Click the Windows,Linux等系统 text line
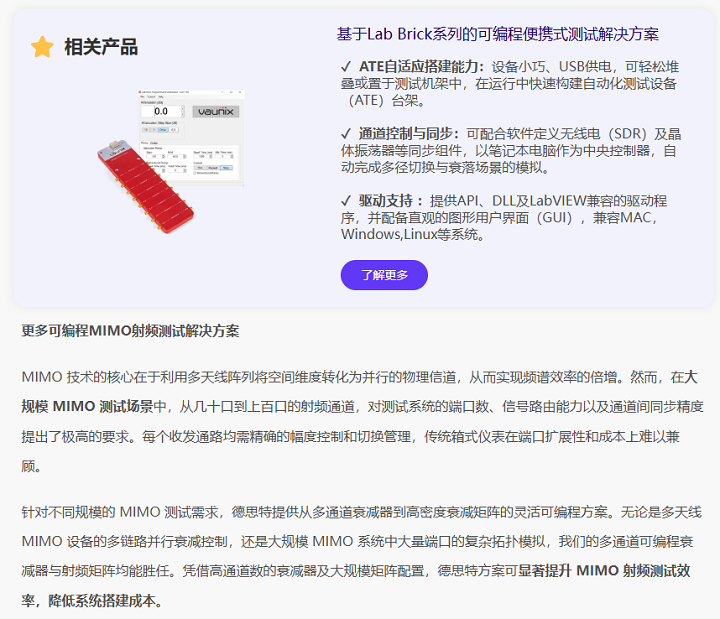The image size is (720, 619). pos(412,235)
